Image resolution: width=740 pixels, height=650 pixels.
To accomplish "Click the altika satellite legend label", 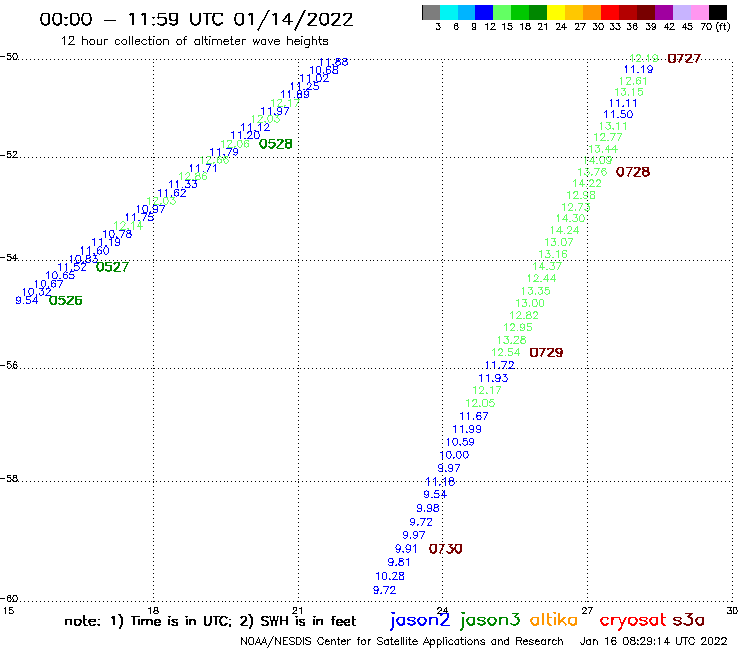I will (x=554, y=620).
